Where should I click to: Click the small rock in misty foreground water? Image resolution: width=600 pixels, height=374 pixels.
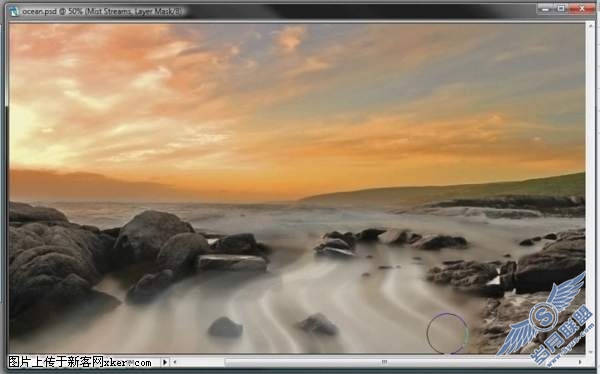(225, 327)
